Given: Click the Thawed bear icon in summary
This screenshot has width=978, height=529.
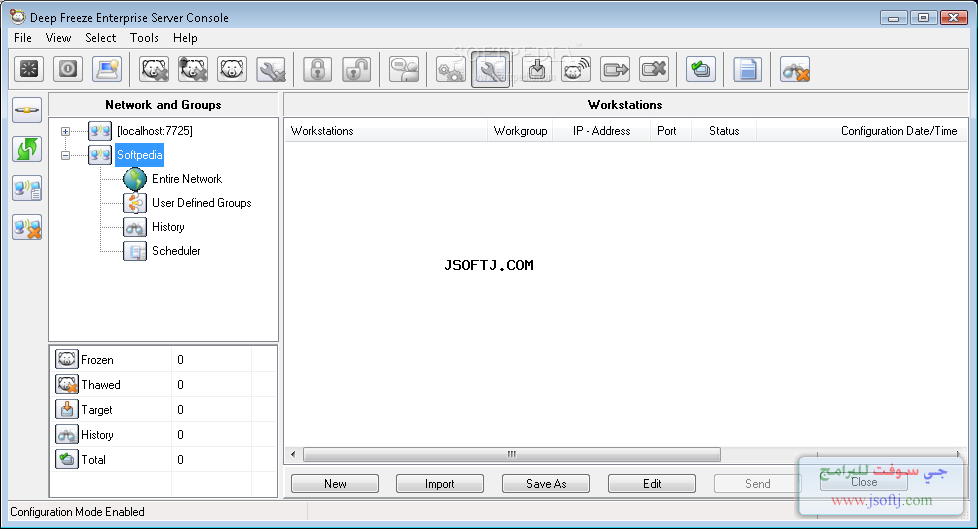Looking at the screenshot, I should (x=67, y=384).
